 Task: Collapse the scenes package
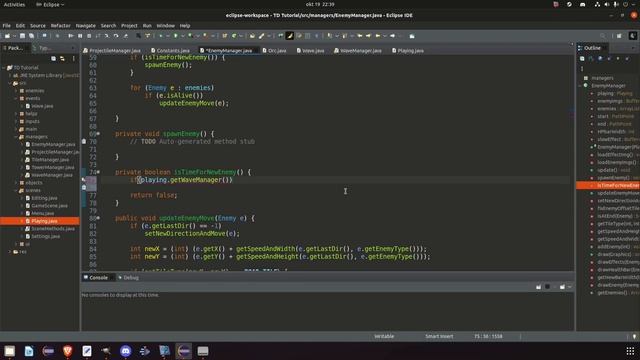(16, 190)
